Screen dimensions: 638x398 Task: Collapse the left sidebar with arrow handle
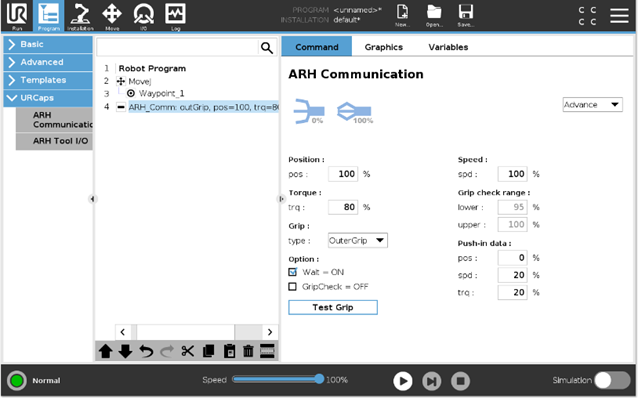(92, 199)
